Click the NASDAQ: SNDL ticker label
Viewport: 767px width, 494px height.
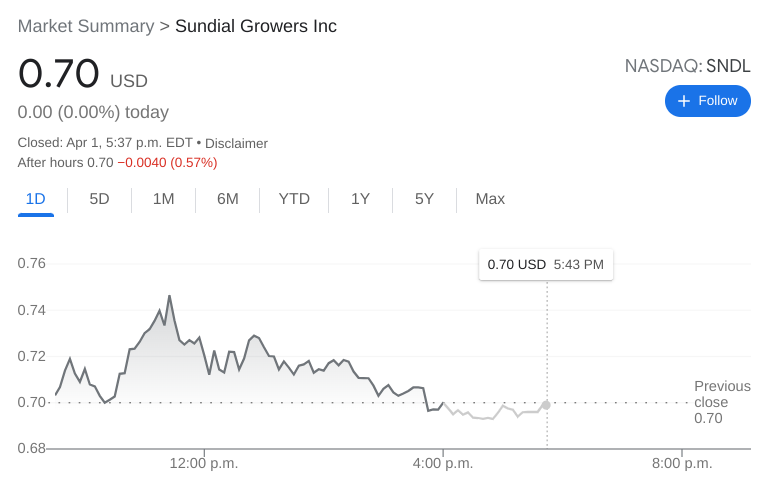pyautogui.click(x=687, y=67)
